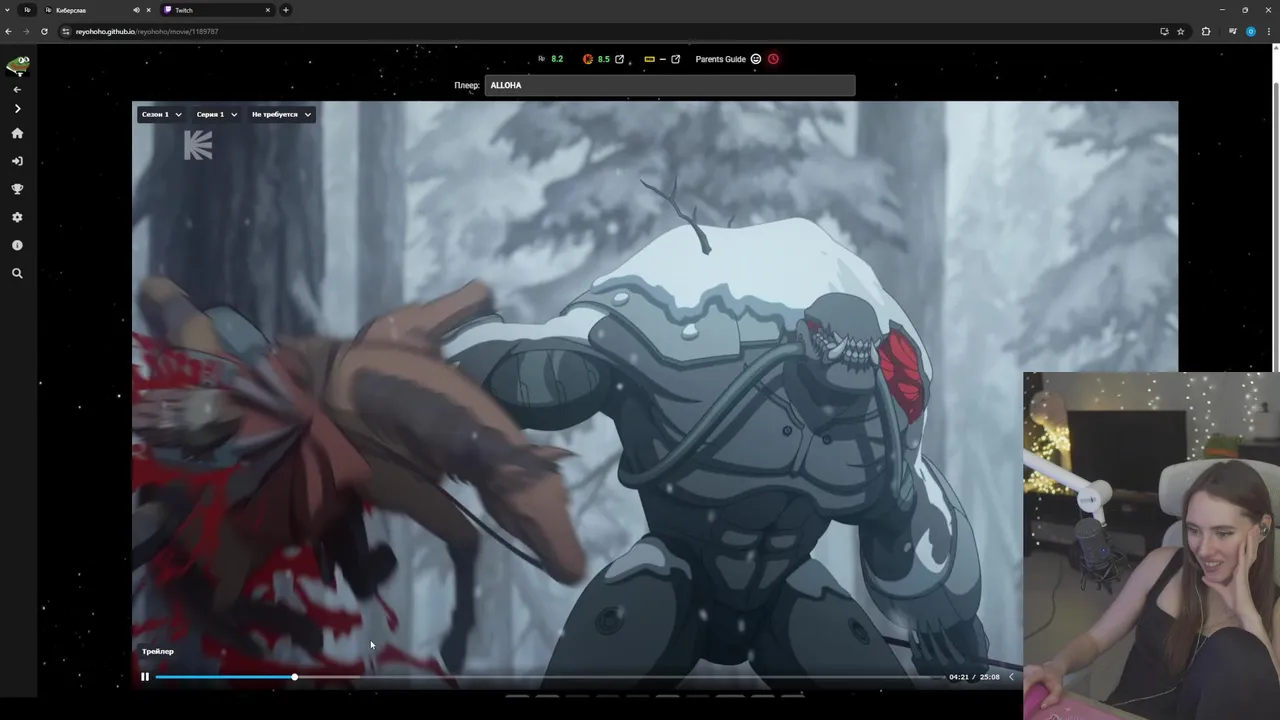Screen dimensions: 1280x720
Task: Click the red clock icon
Action: coord(773,59)
